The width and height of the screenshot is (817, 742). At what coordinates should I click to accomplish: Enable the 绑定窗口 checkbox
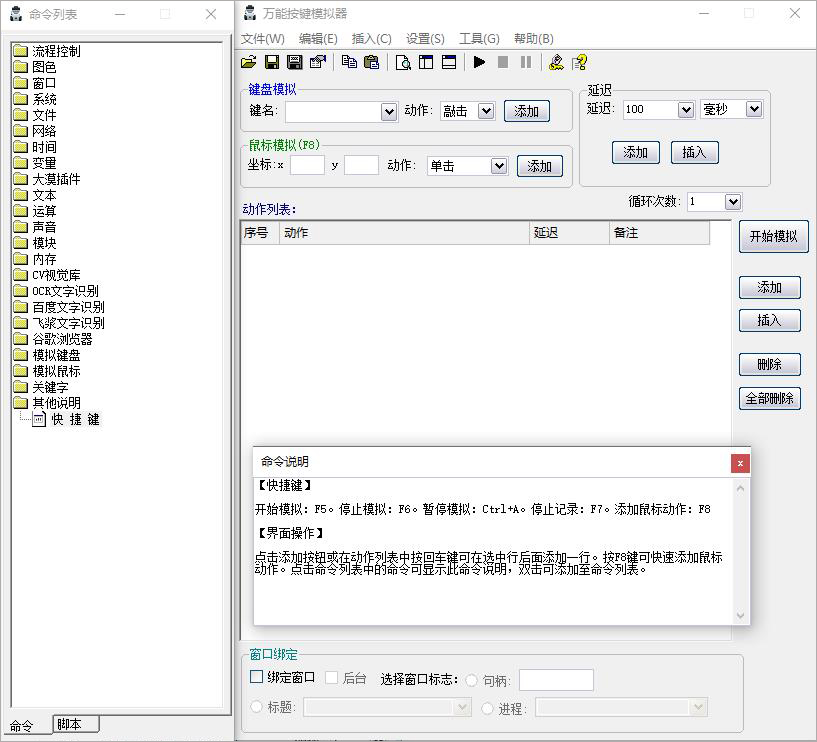coord(256,677)
